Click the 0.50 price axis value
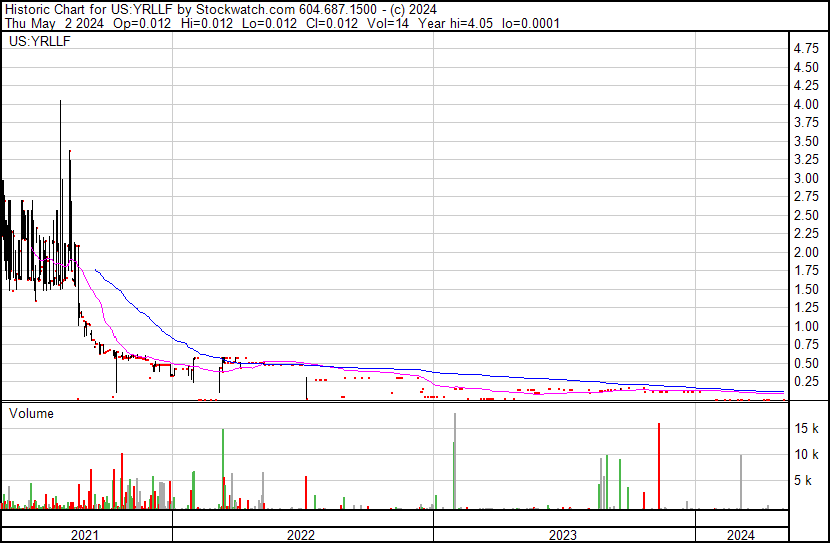830x543 pixels. pos(806,364)
